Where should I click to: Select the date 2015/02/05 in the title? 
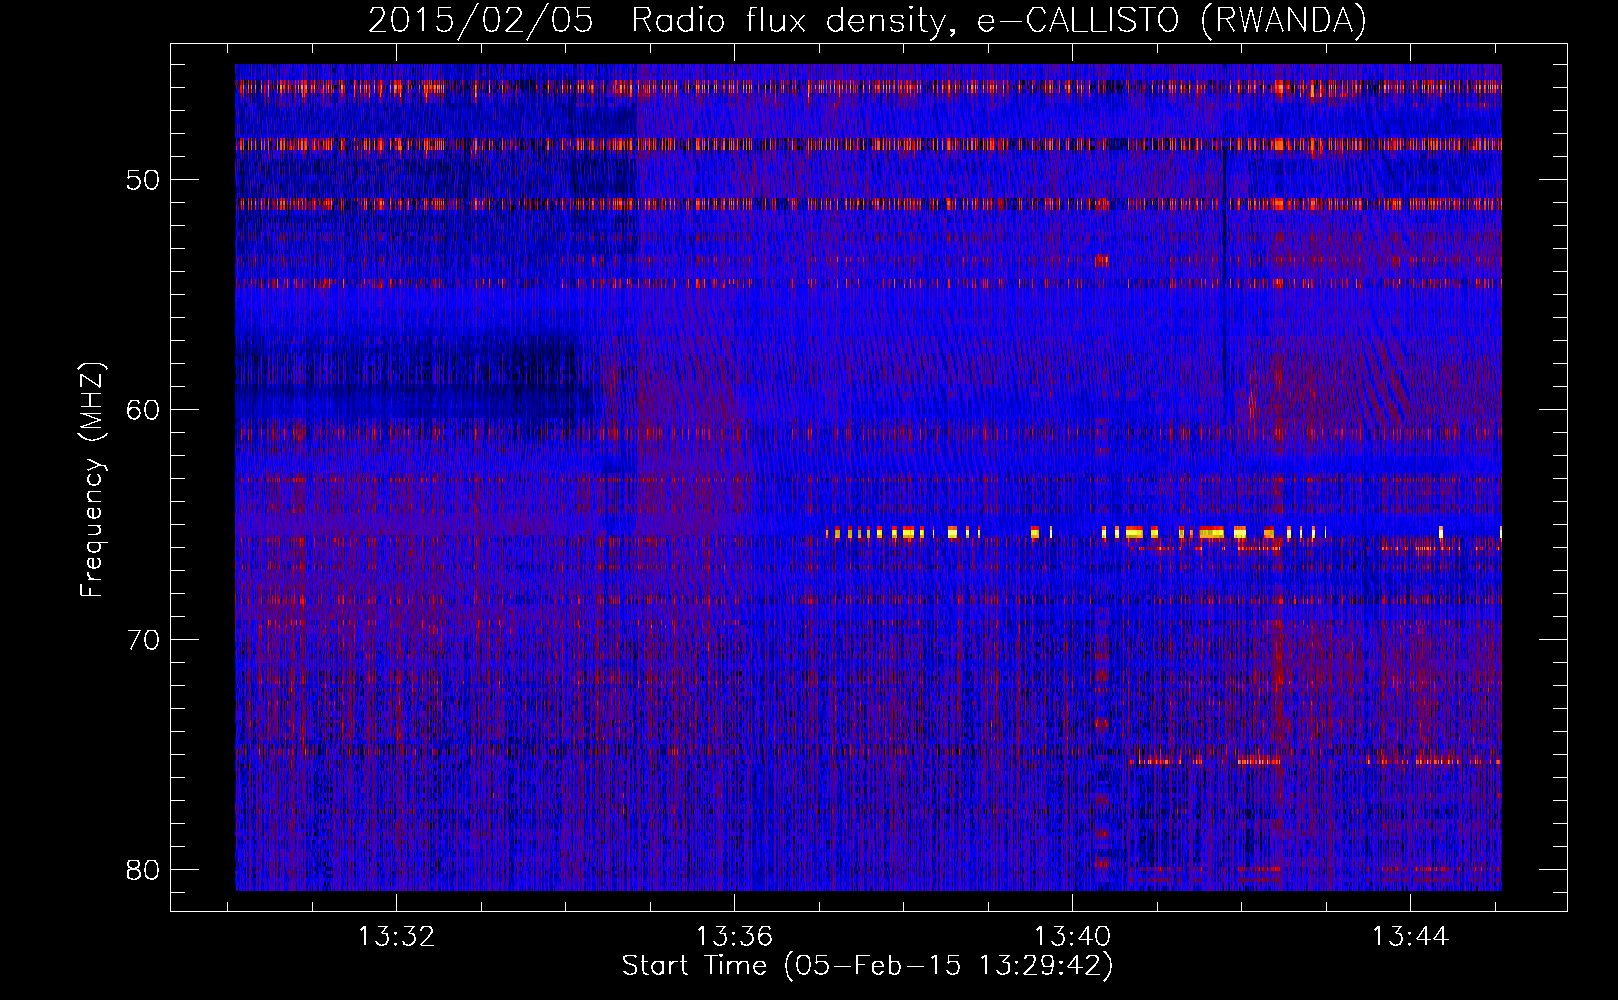click(x=480, y=20)
